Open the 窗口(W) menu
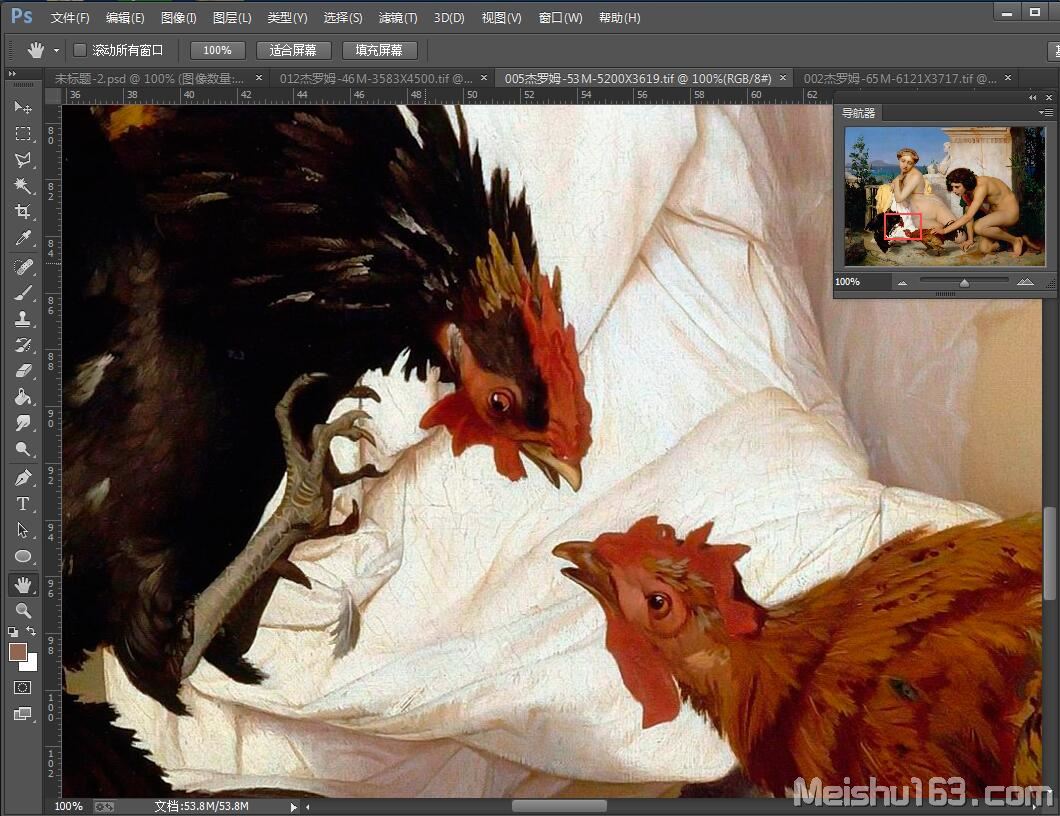 click(x=560, y=18)
